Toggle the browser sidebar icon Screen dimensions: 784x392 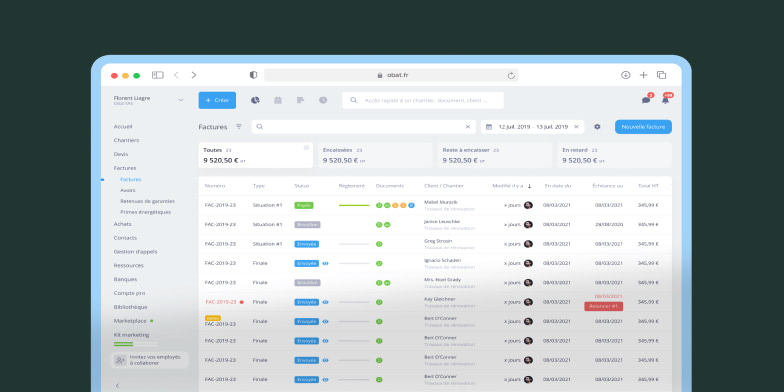click(x=158, y=75)
